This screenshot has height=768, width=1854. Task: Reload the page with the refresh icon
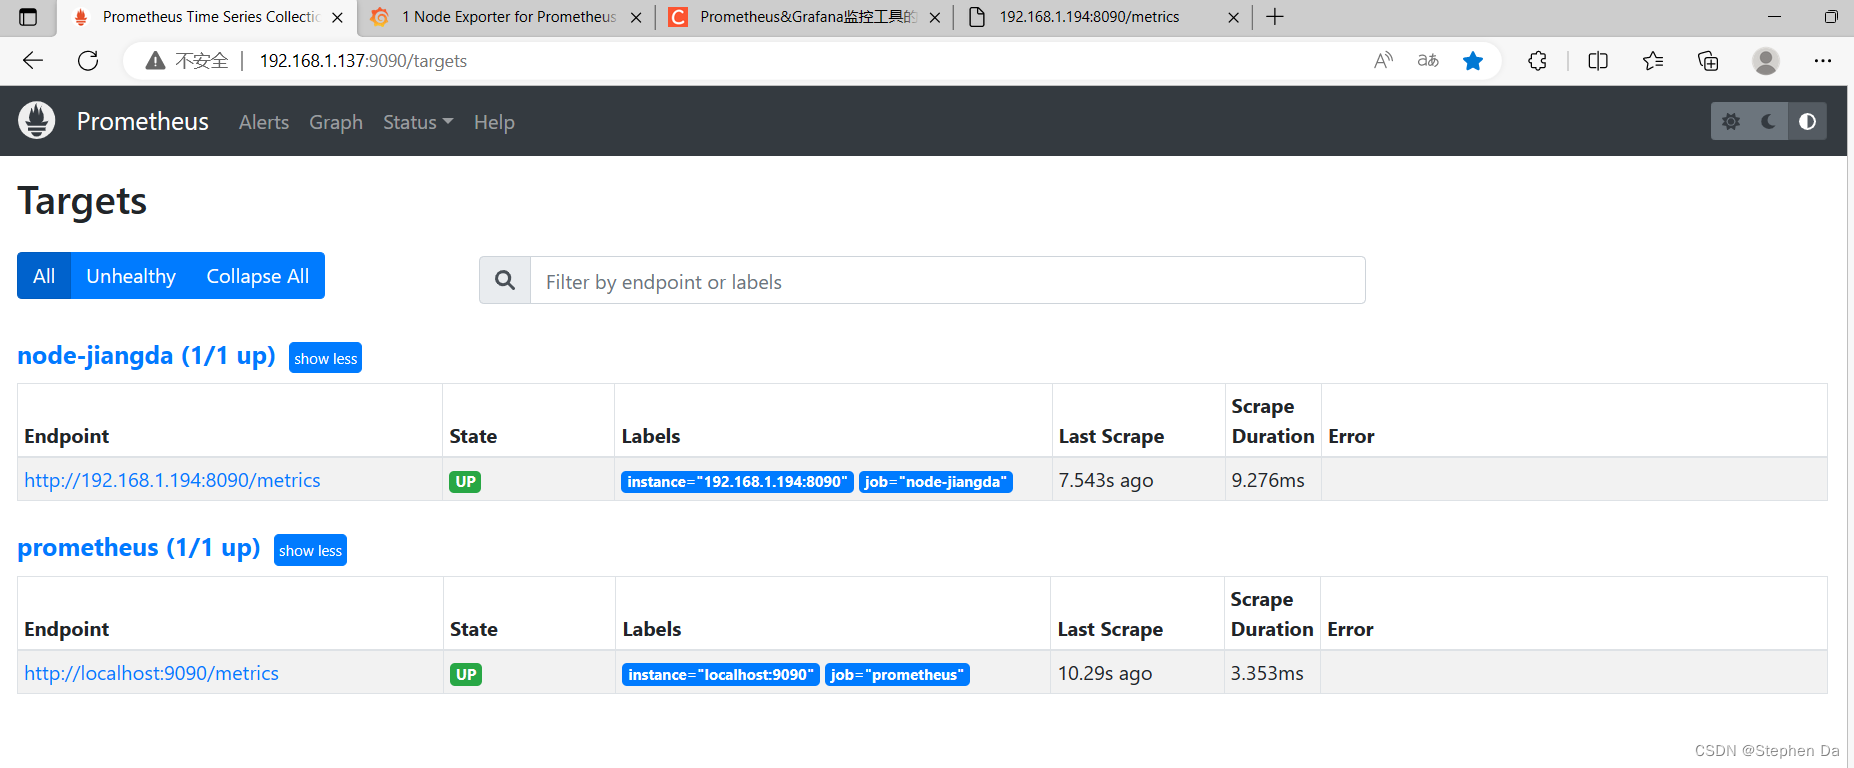point(88,61)
